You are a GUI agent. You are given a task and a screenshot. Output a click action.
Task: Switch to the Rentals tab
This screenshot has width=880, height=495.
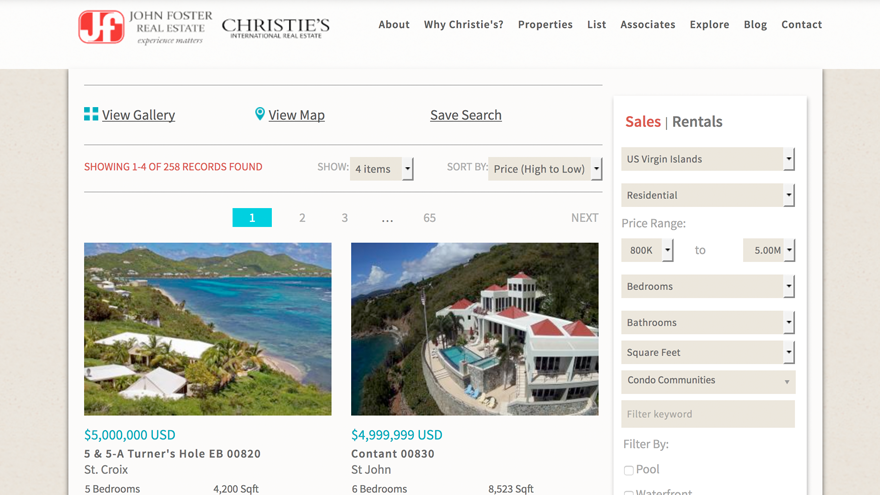697,122
